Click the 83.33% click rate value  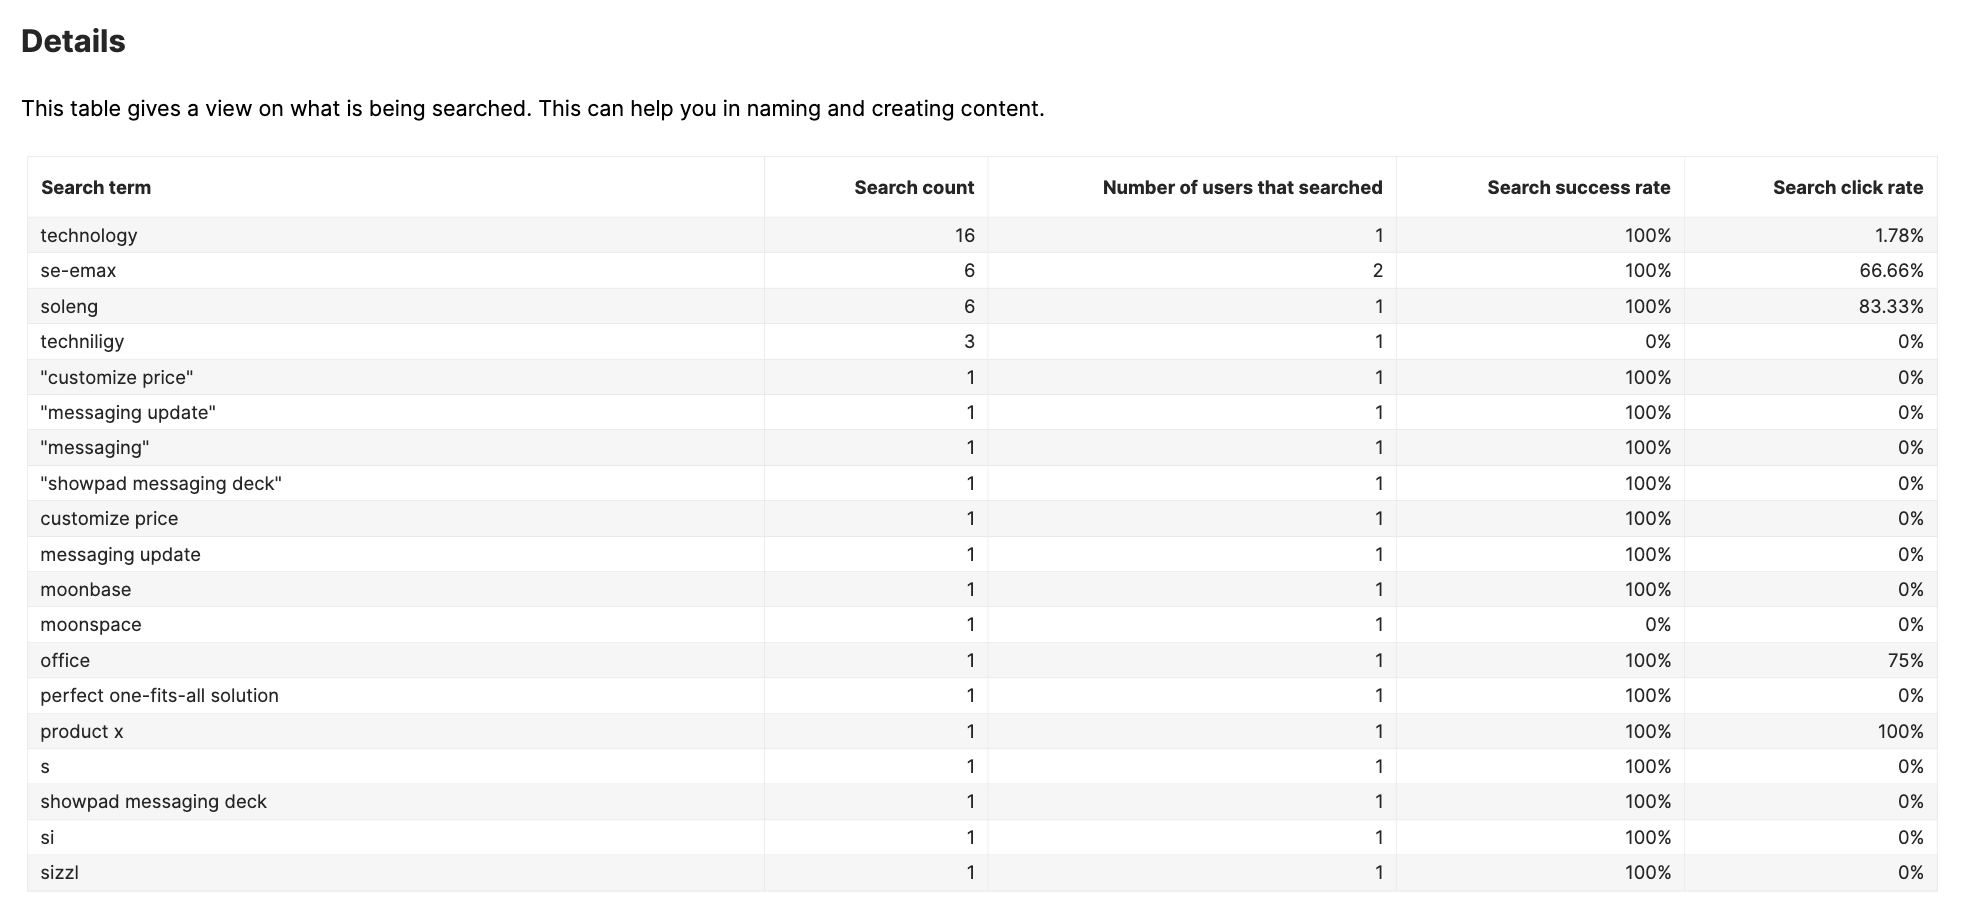pyautogui.click(x=1891, y=307)
